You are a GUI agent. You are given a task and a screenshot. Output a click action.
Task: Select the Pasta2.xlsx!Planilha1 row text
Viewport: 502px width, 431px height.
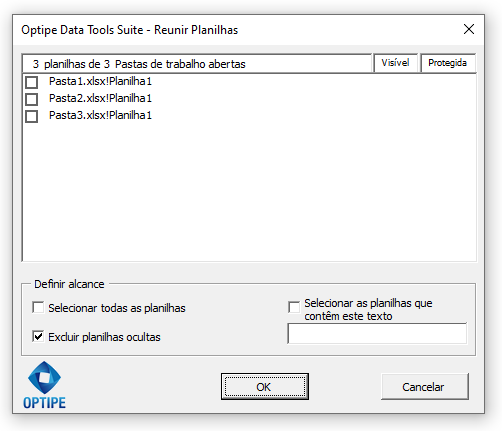(100, 98)
